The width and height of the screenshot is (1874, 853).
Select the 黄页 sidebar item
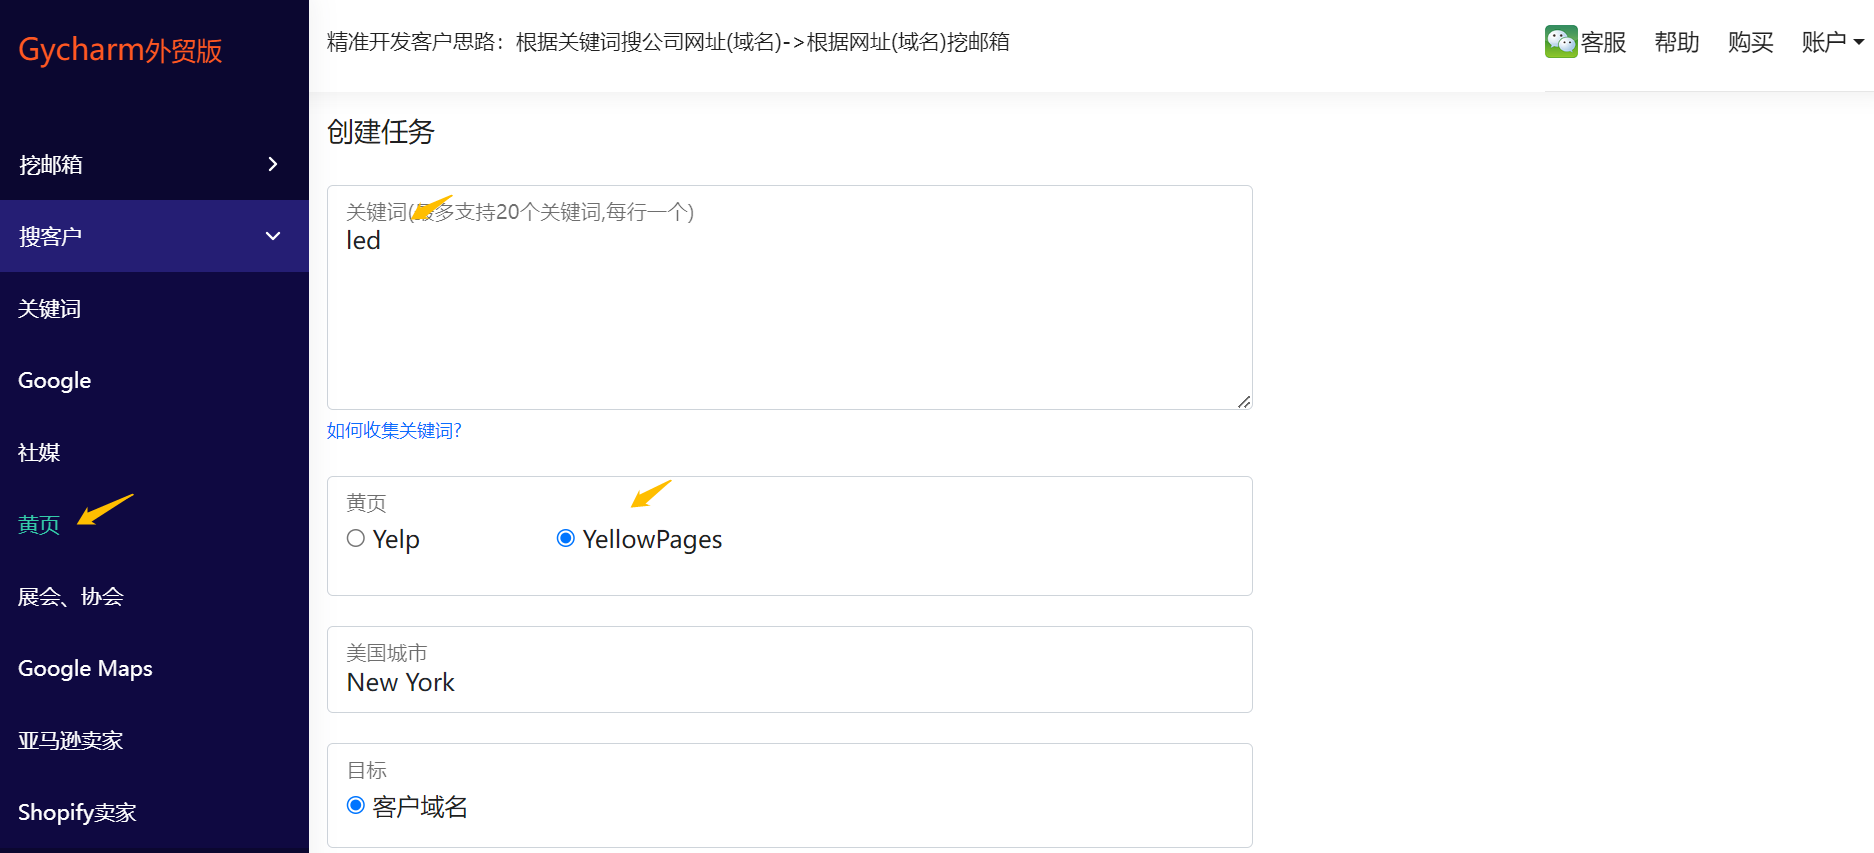coord(39,525)
